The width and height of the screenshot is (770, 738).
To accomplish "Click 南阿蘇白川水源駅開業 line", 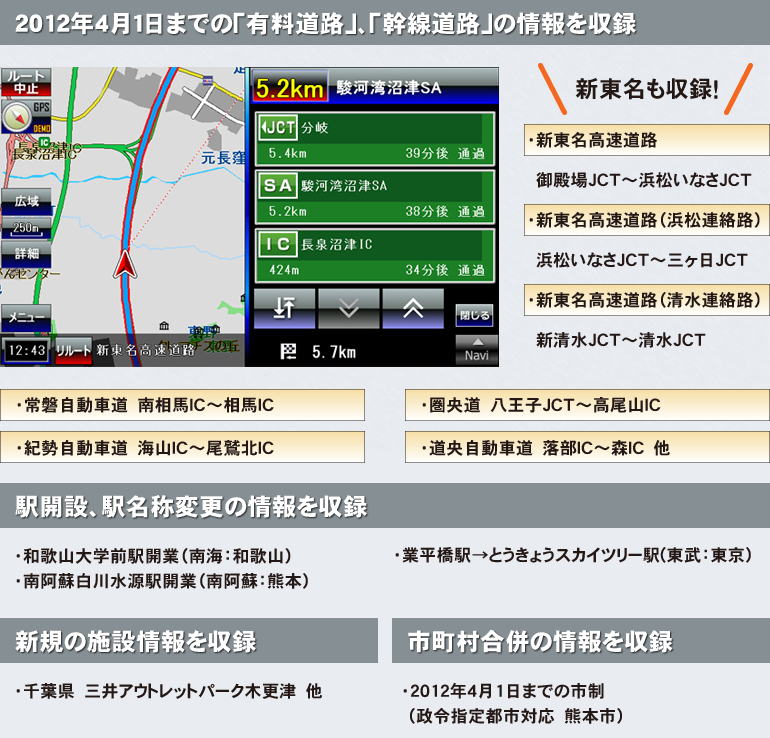I will coord(162,581).
